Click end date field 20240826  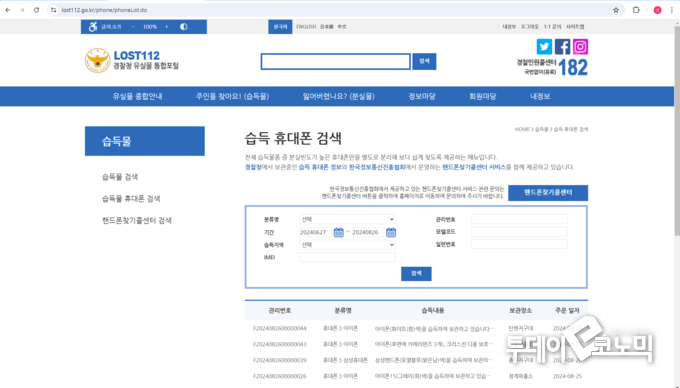tap(368, 232)
